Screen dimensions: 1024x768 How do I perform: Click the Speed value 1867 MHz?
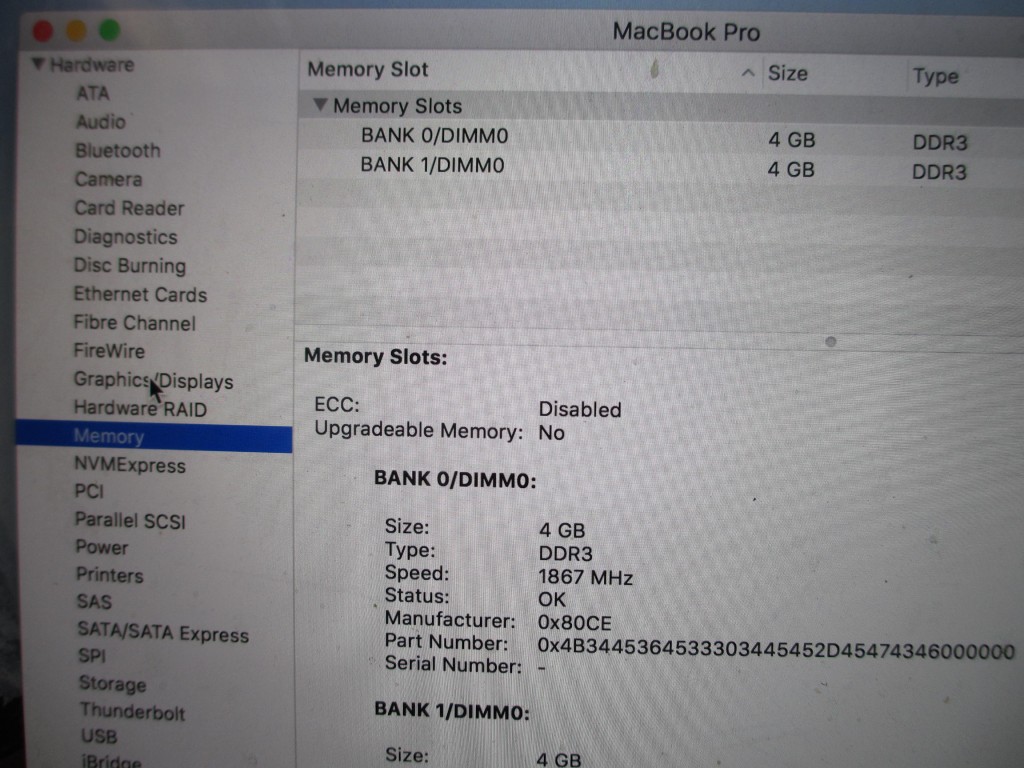click(x=585, y=577)
